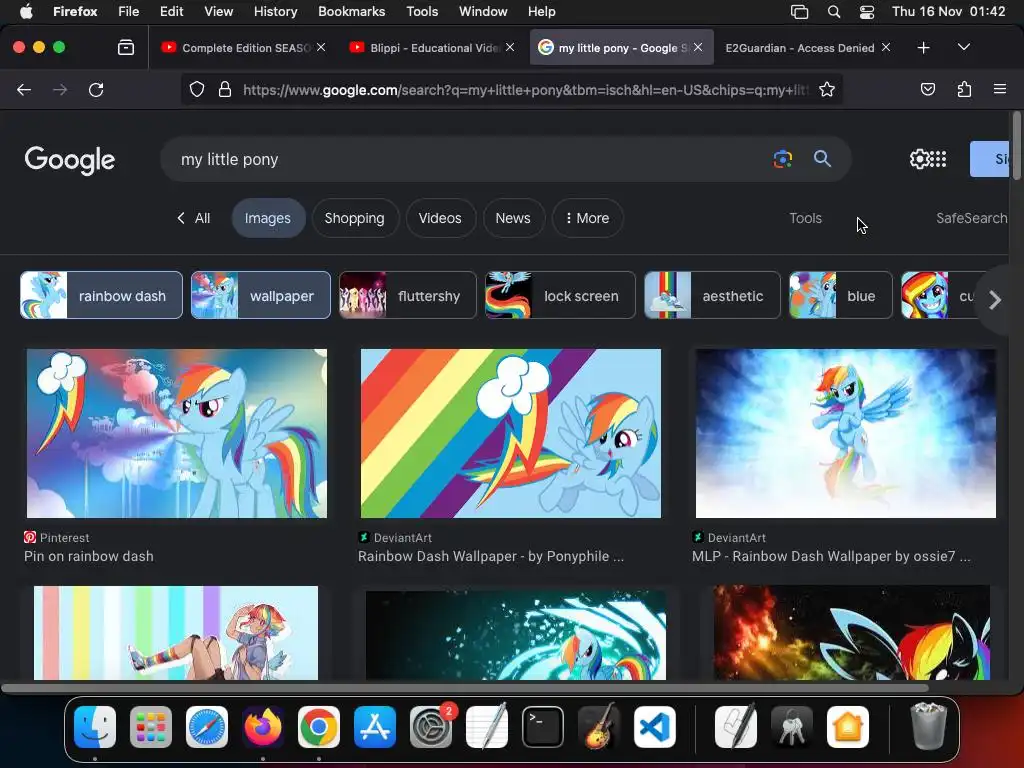Viewport: 1024px width, 768px height.
Task: Open MLP Rainbow Dash Wallpaper by ossie7 link
Action: 831,556
